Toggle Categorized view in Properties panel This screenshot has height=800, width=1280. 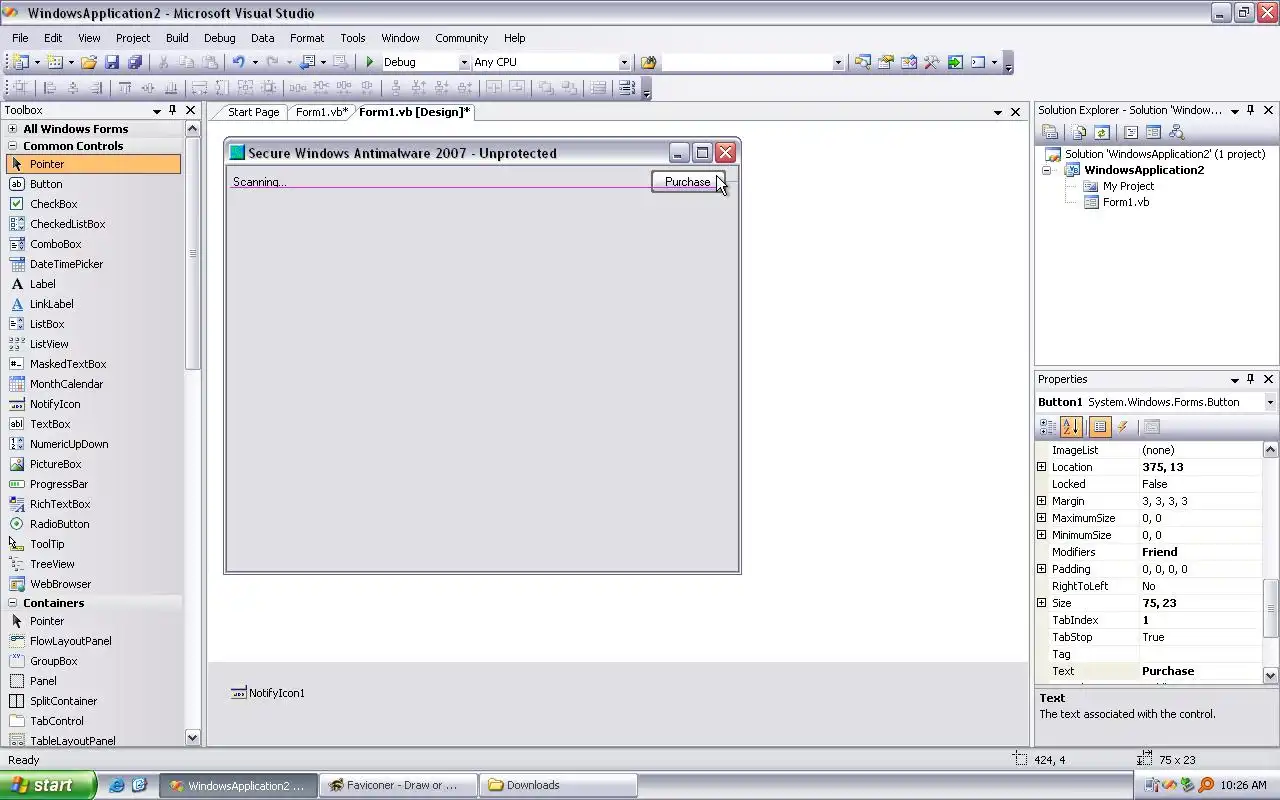pyautogui.click(x=1048, y=427)
